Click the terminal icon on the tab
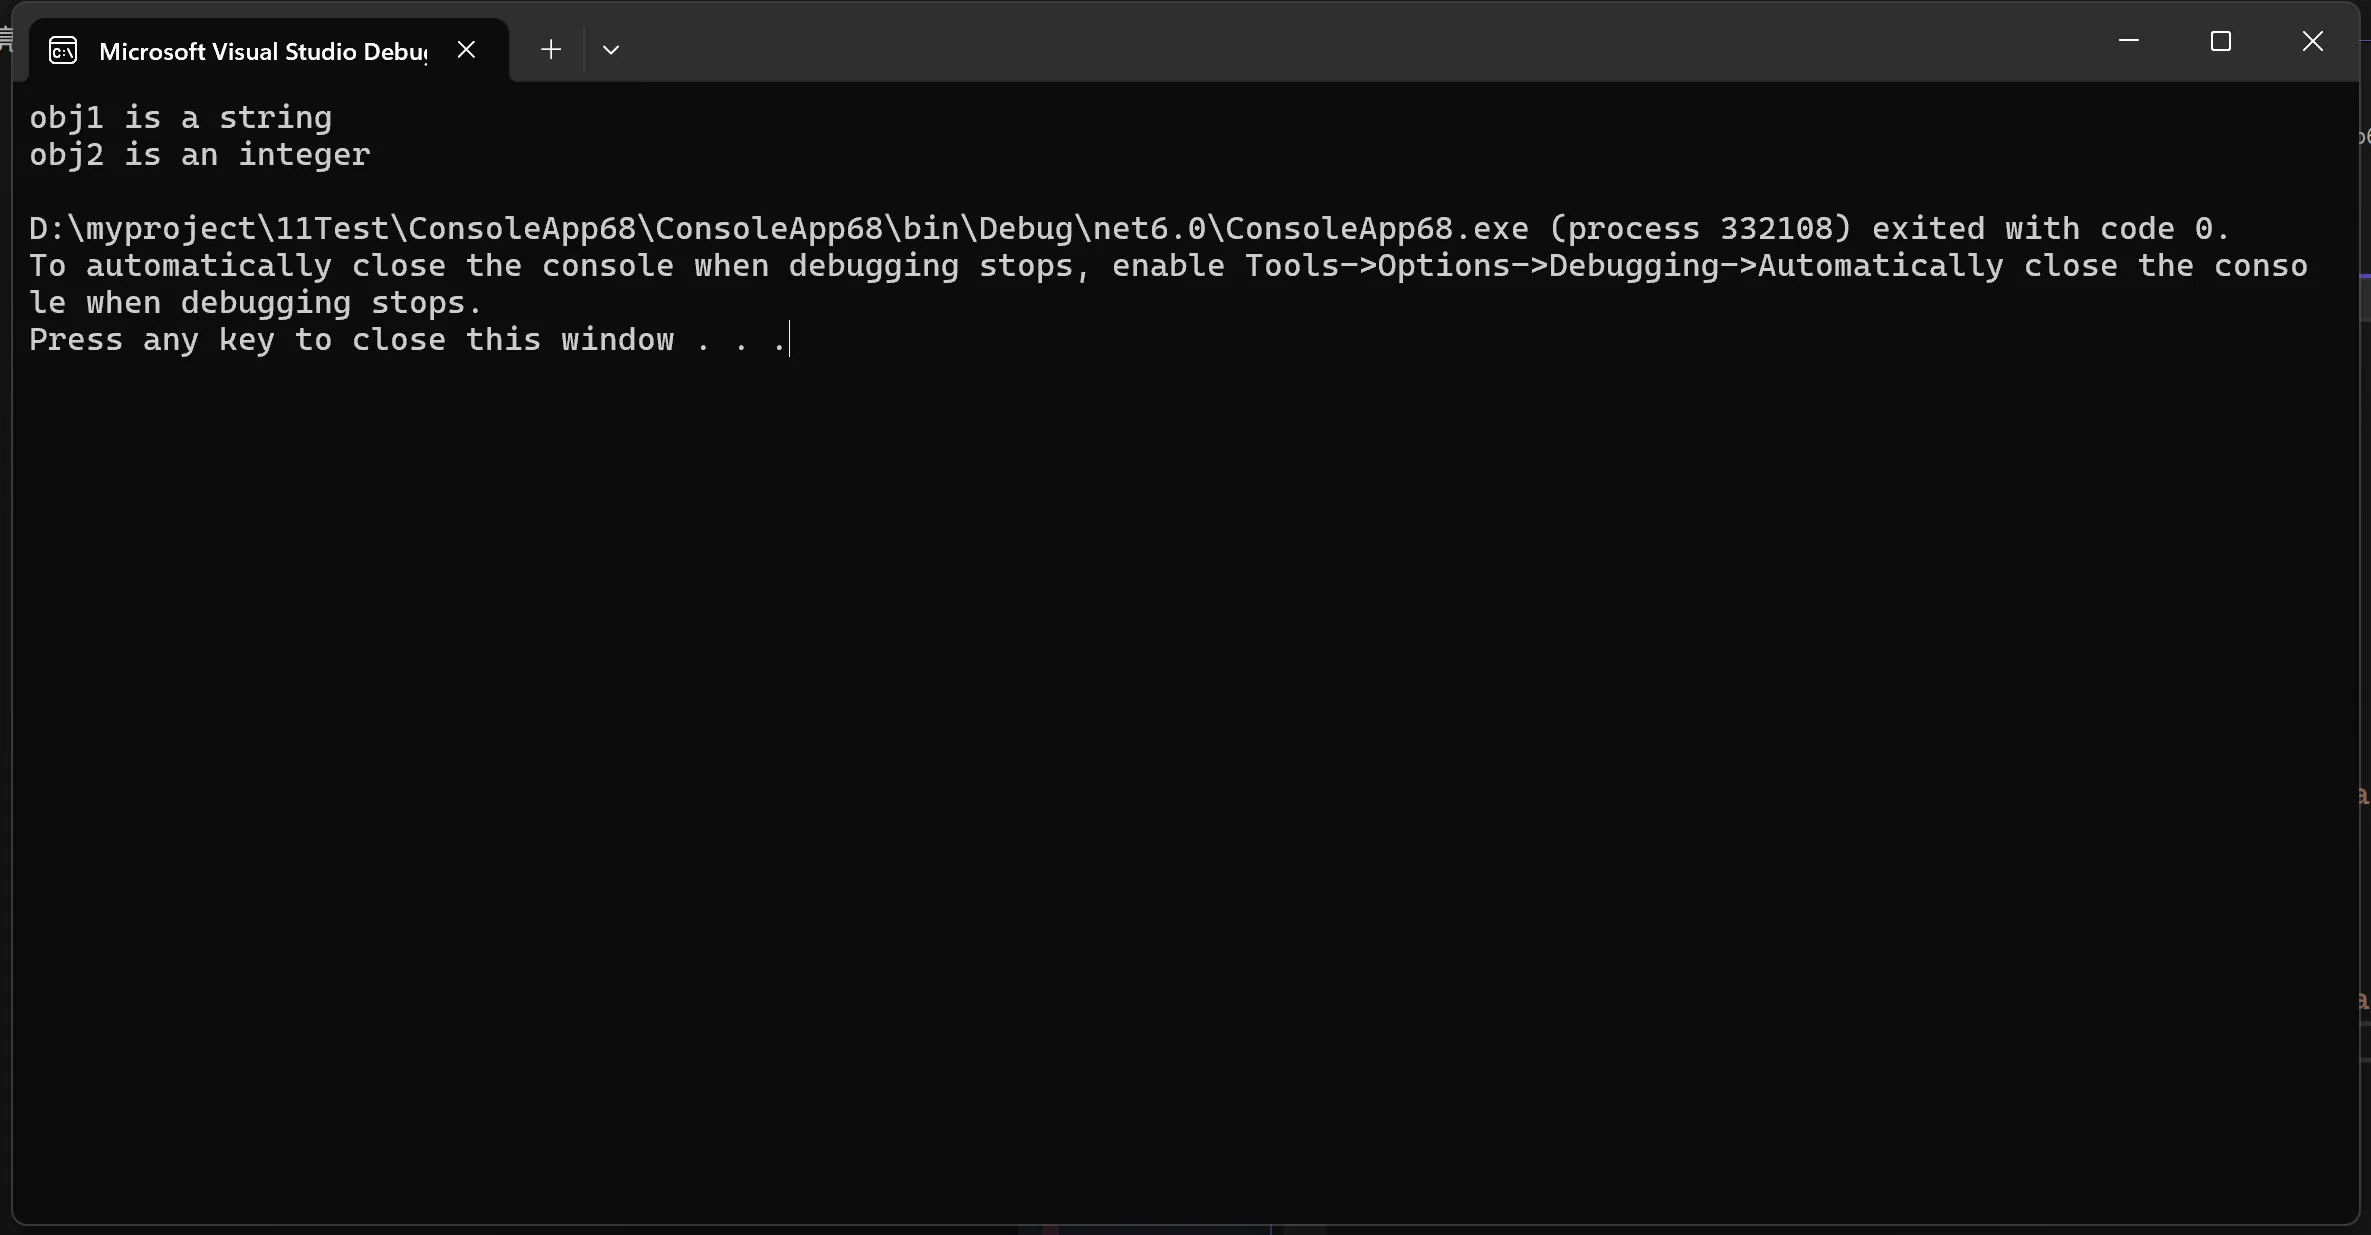 [x=63, y=51]
